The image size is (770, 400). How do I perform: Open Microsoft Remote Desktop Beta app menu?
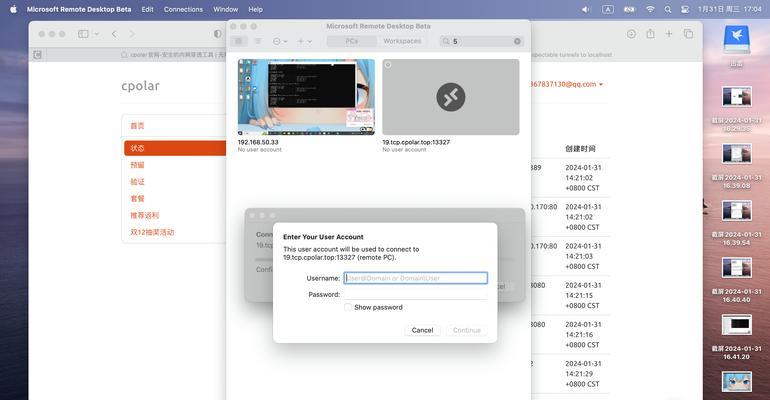click(x=79, y=9)
